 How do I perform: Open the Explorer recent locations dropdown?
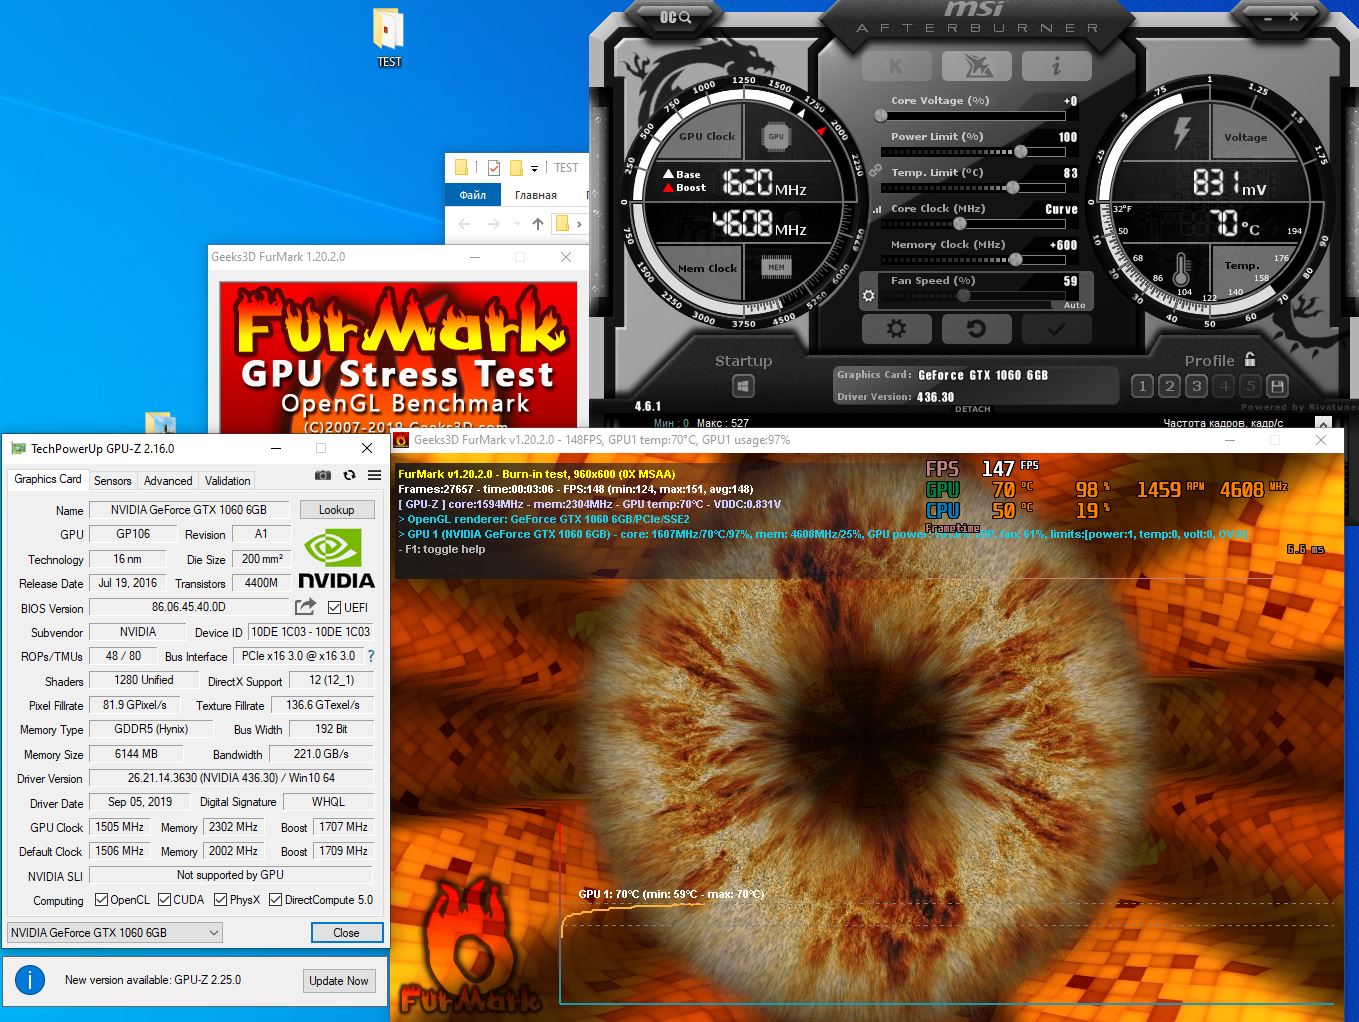[x=516, y=224]
